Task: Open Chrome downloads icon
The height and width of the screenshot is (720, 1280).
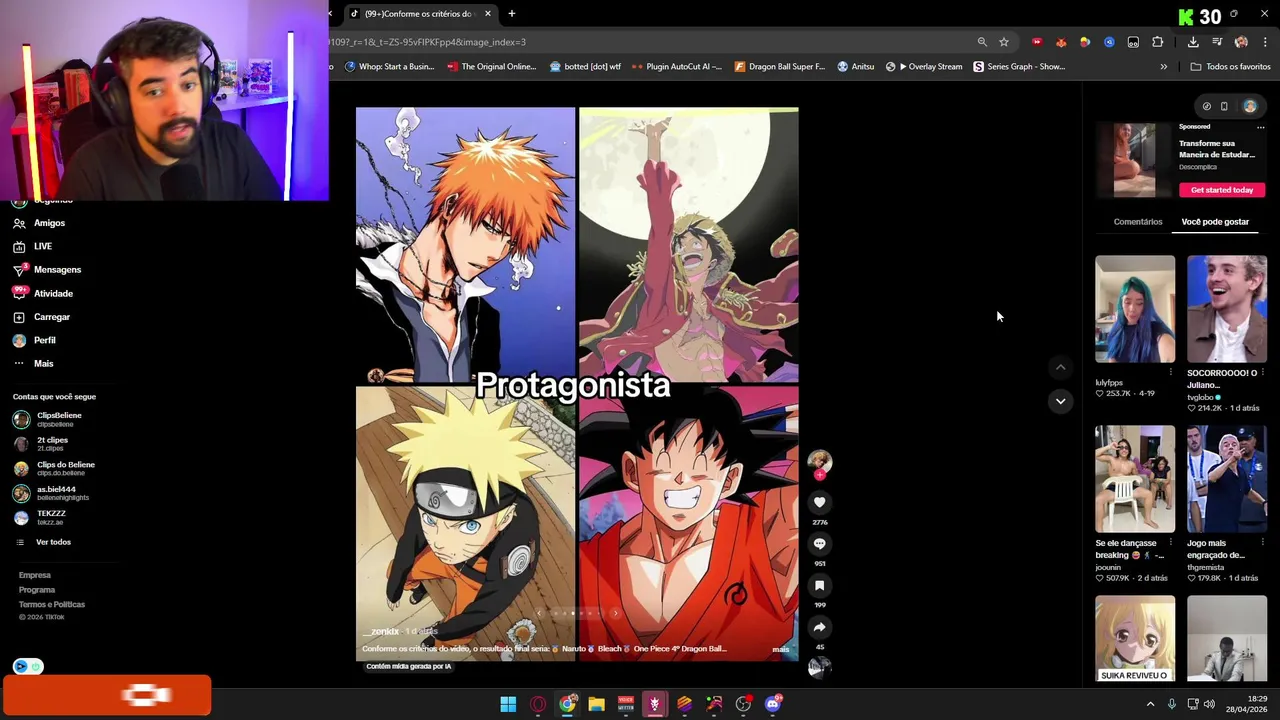Action: coord(1193,42)
